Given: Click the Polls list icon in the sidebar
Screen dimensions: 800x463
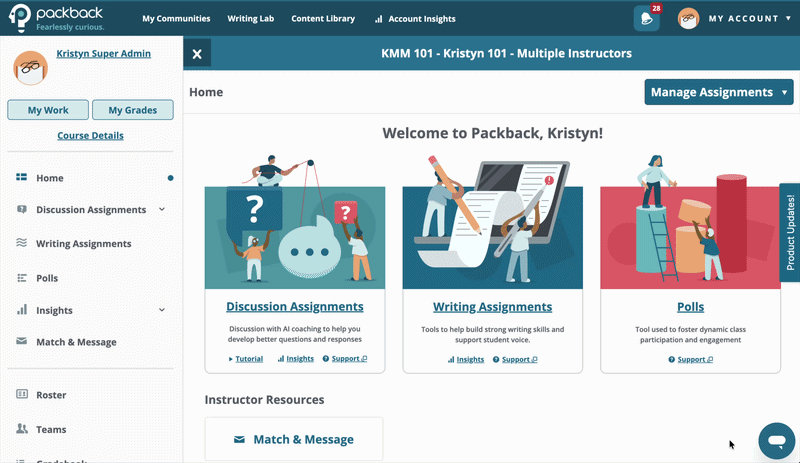Looking at the screenshot, I should (22, 278).
